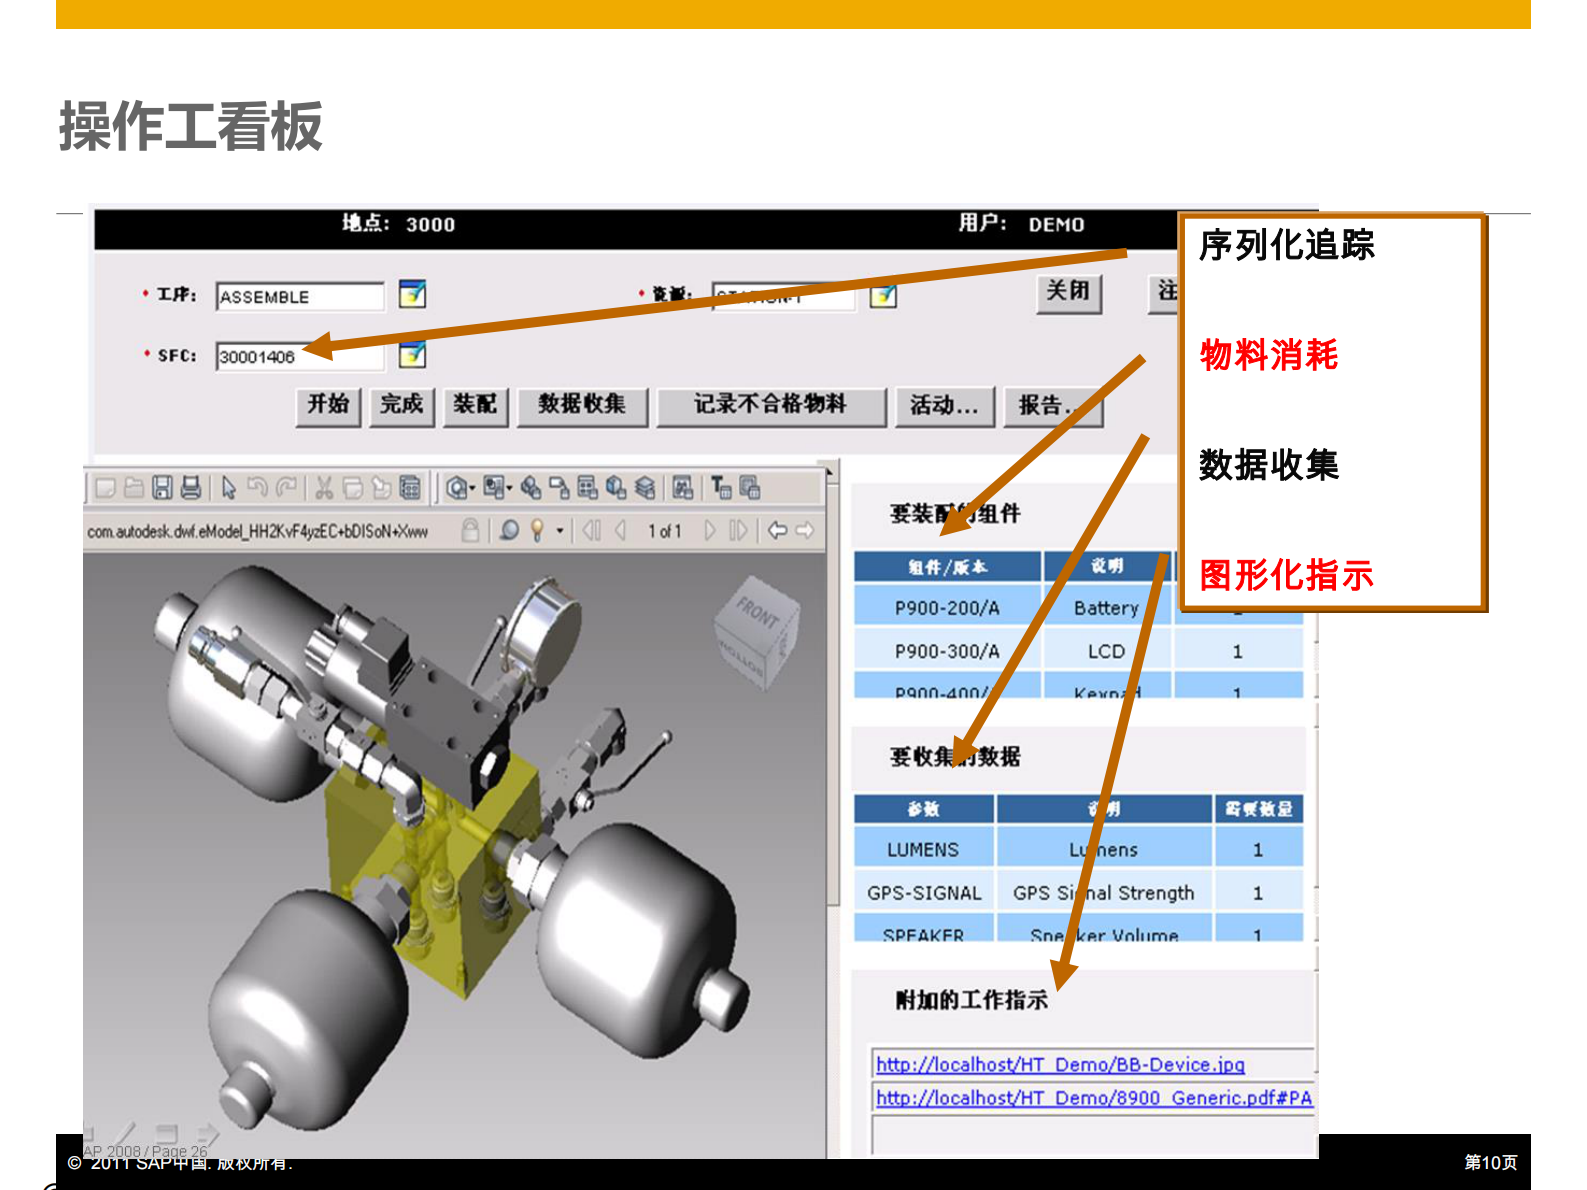Screen dimensions: 1587x1190
Task: Click the 完成 button
Action: 402,406
